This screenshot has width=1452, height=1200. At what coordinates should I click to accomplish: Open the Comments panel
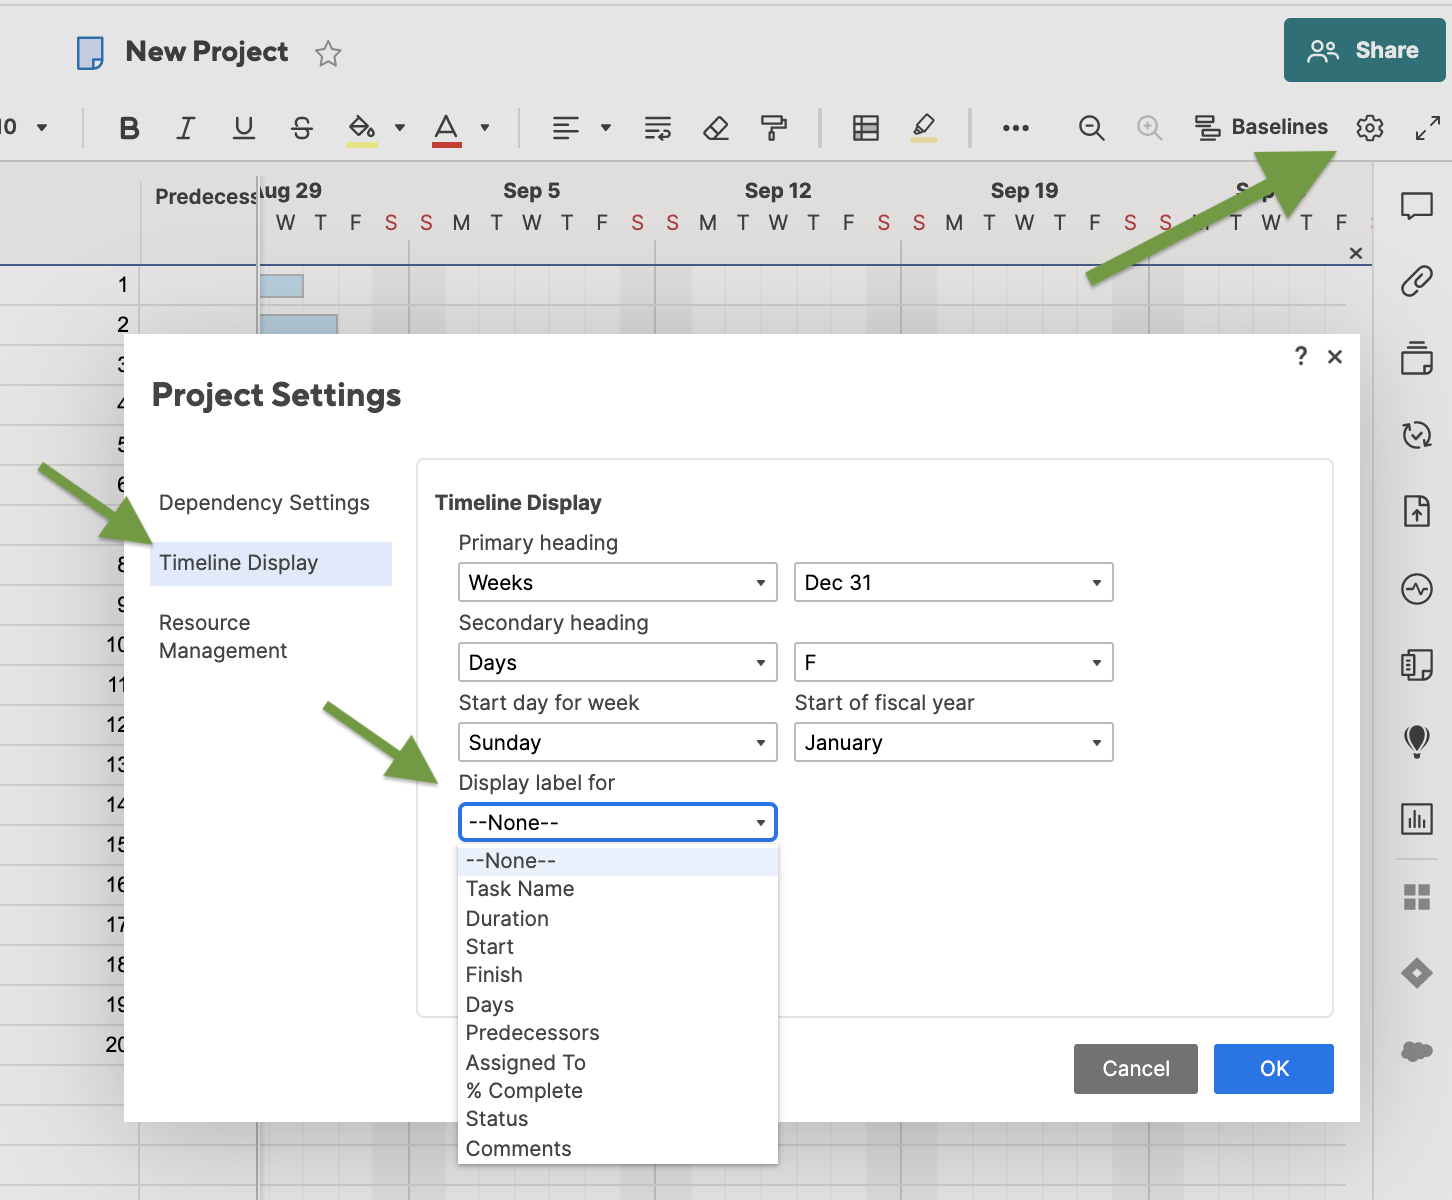click(1416, 207)
